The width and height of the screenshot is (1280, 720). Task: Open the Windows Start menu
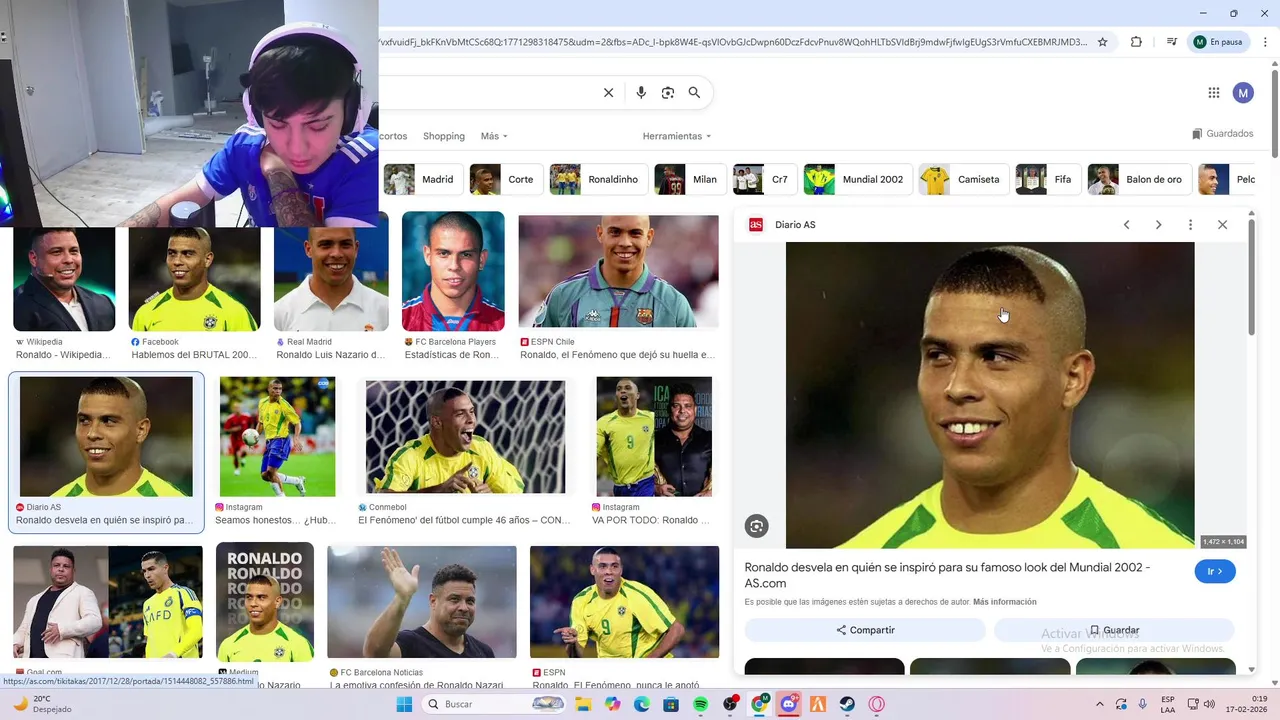(404, 704)
